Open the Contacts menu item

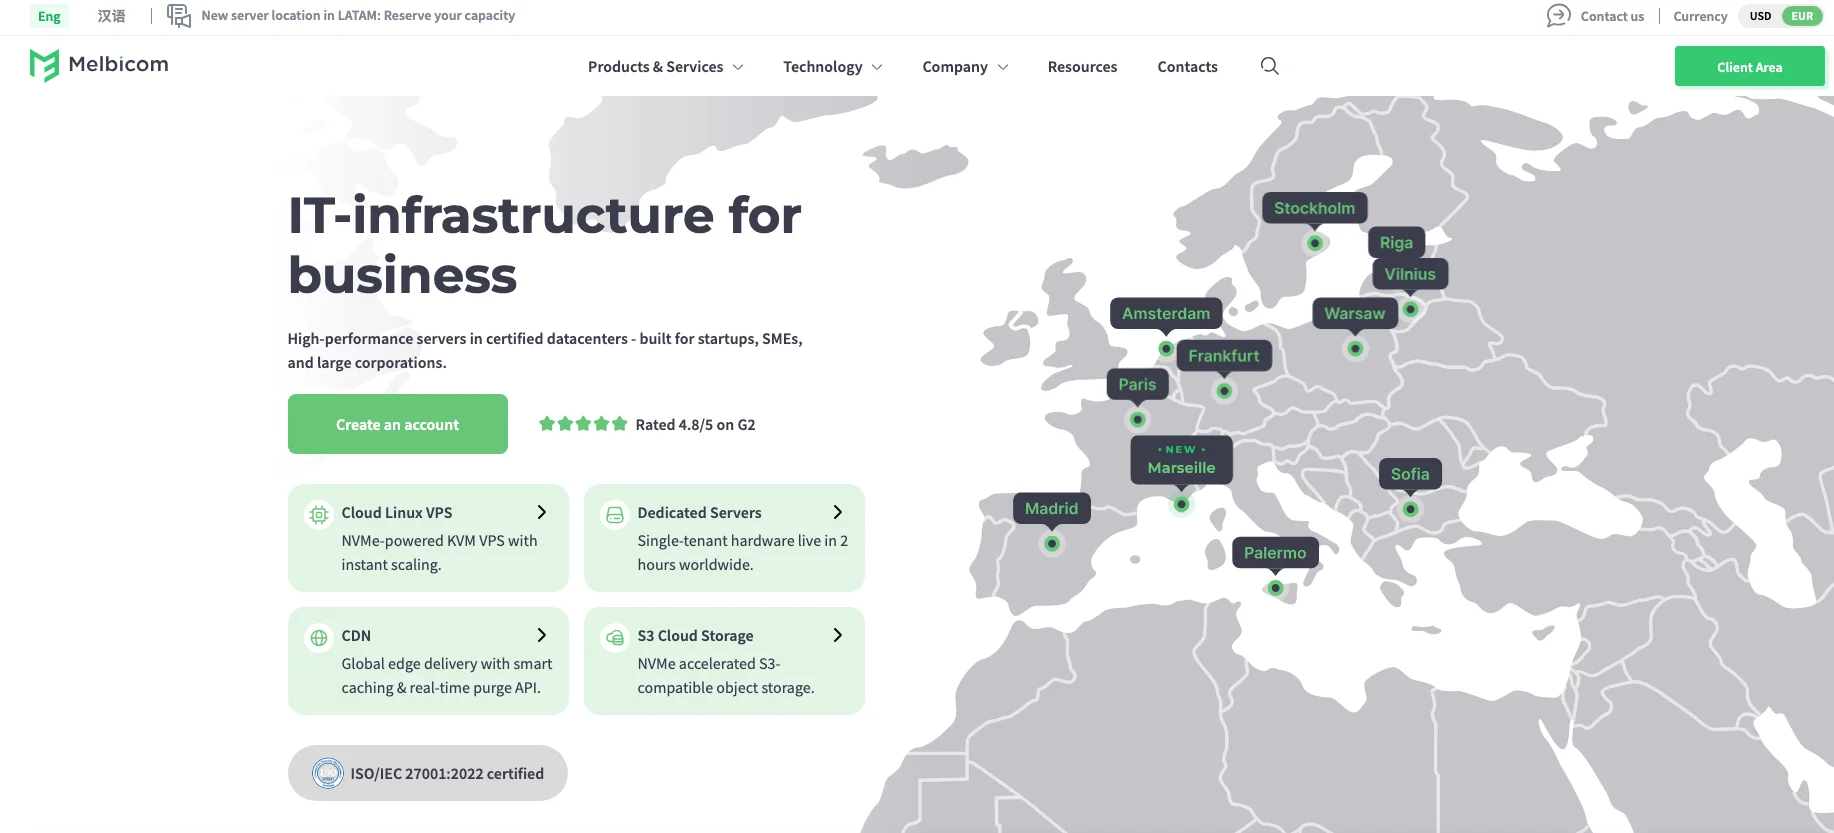pyautogui.click(x=1187, y=67)
